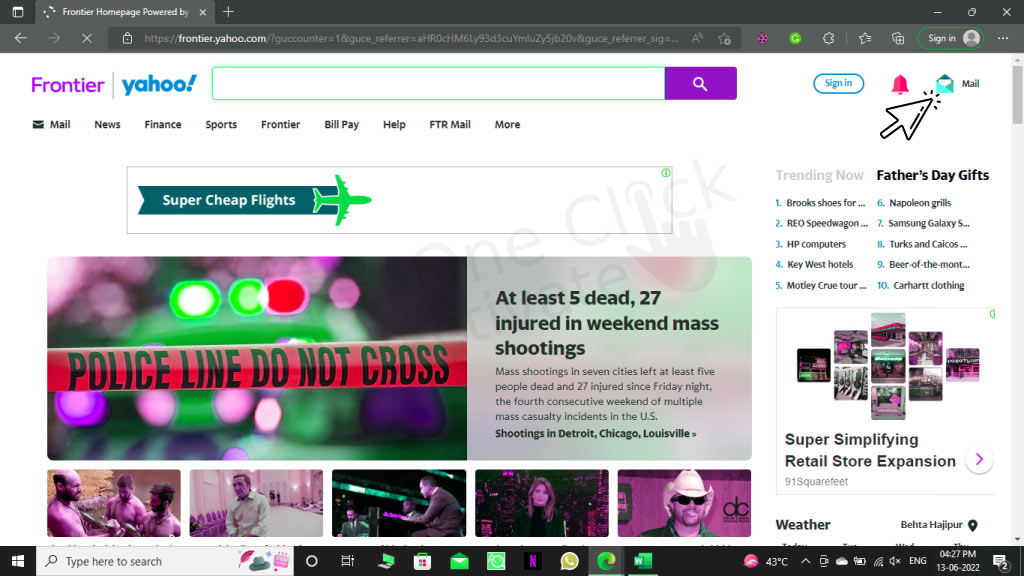
Task: Click the browser address bar URL
Action: (411, 39)
